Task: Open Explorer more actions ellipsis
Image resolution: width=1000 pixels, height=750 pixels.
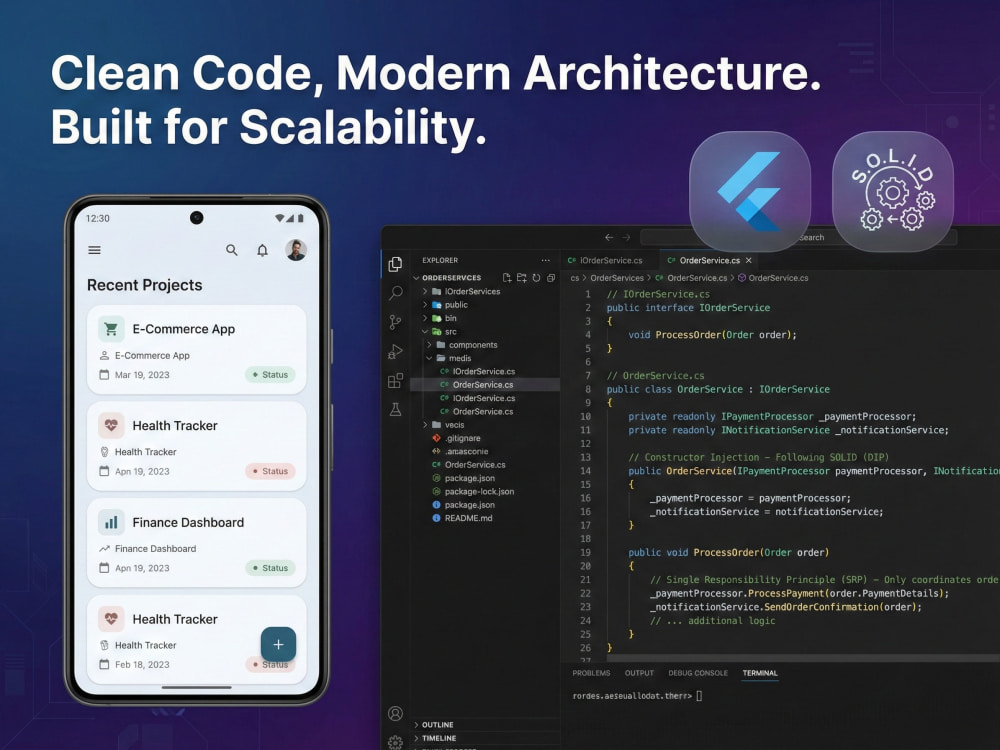Action: 545,260
